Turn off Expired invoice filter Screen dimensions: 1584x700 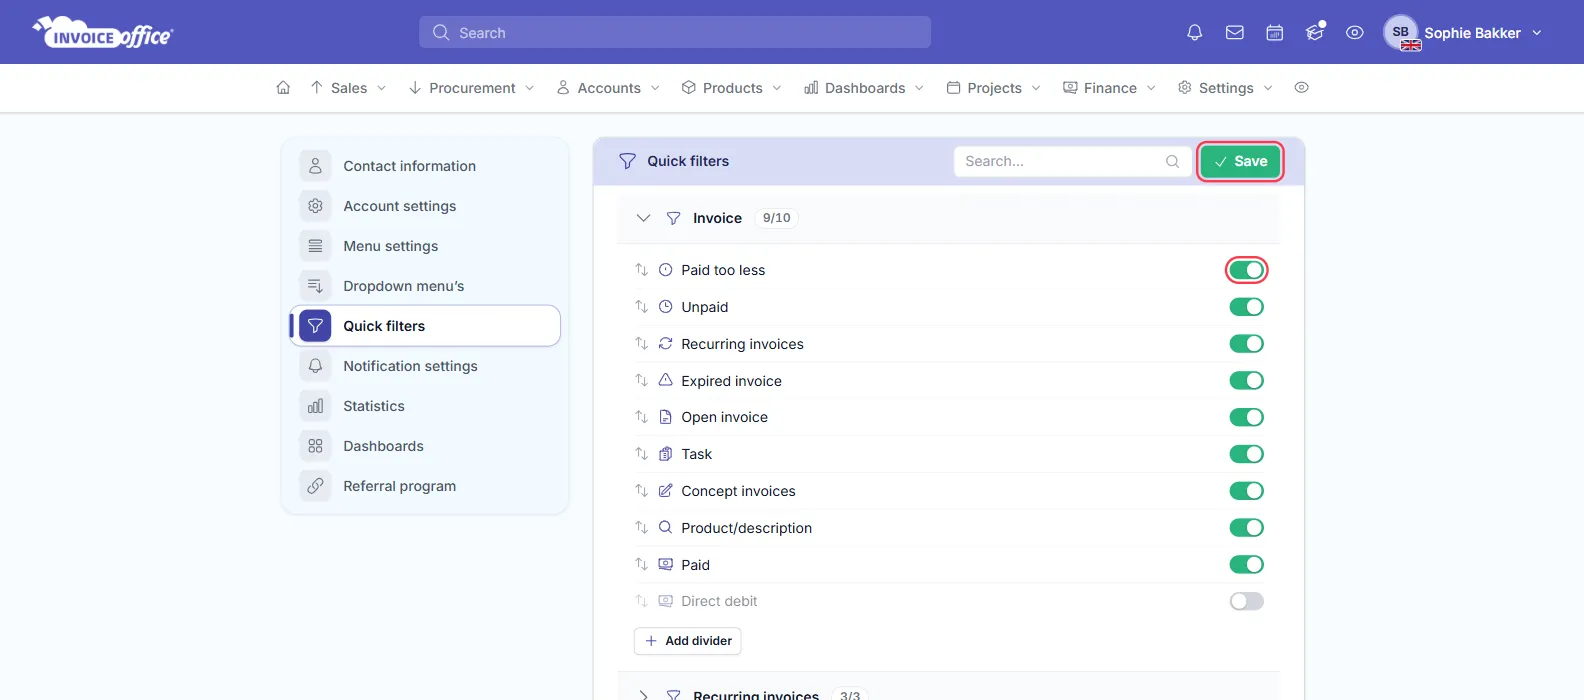pyautogui.click(x=1246, y=381)
